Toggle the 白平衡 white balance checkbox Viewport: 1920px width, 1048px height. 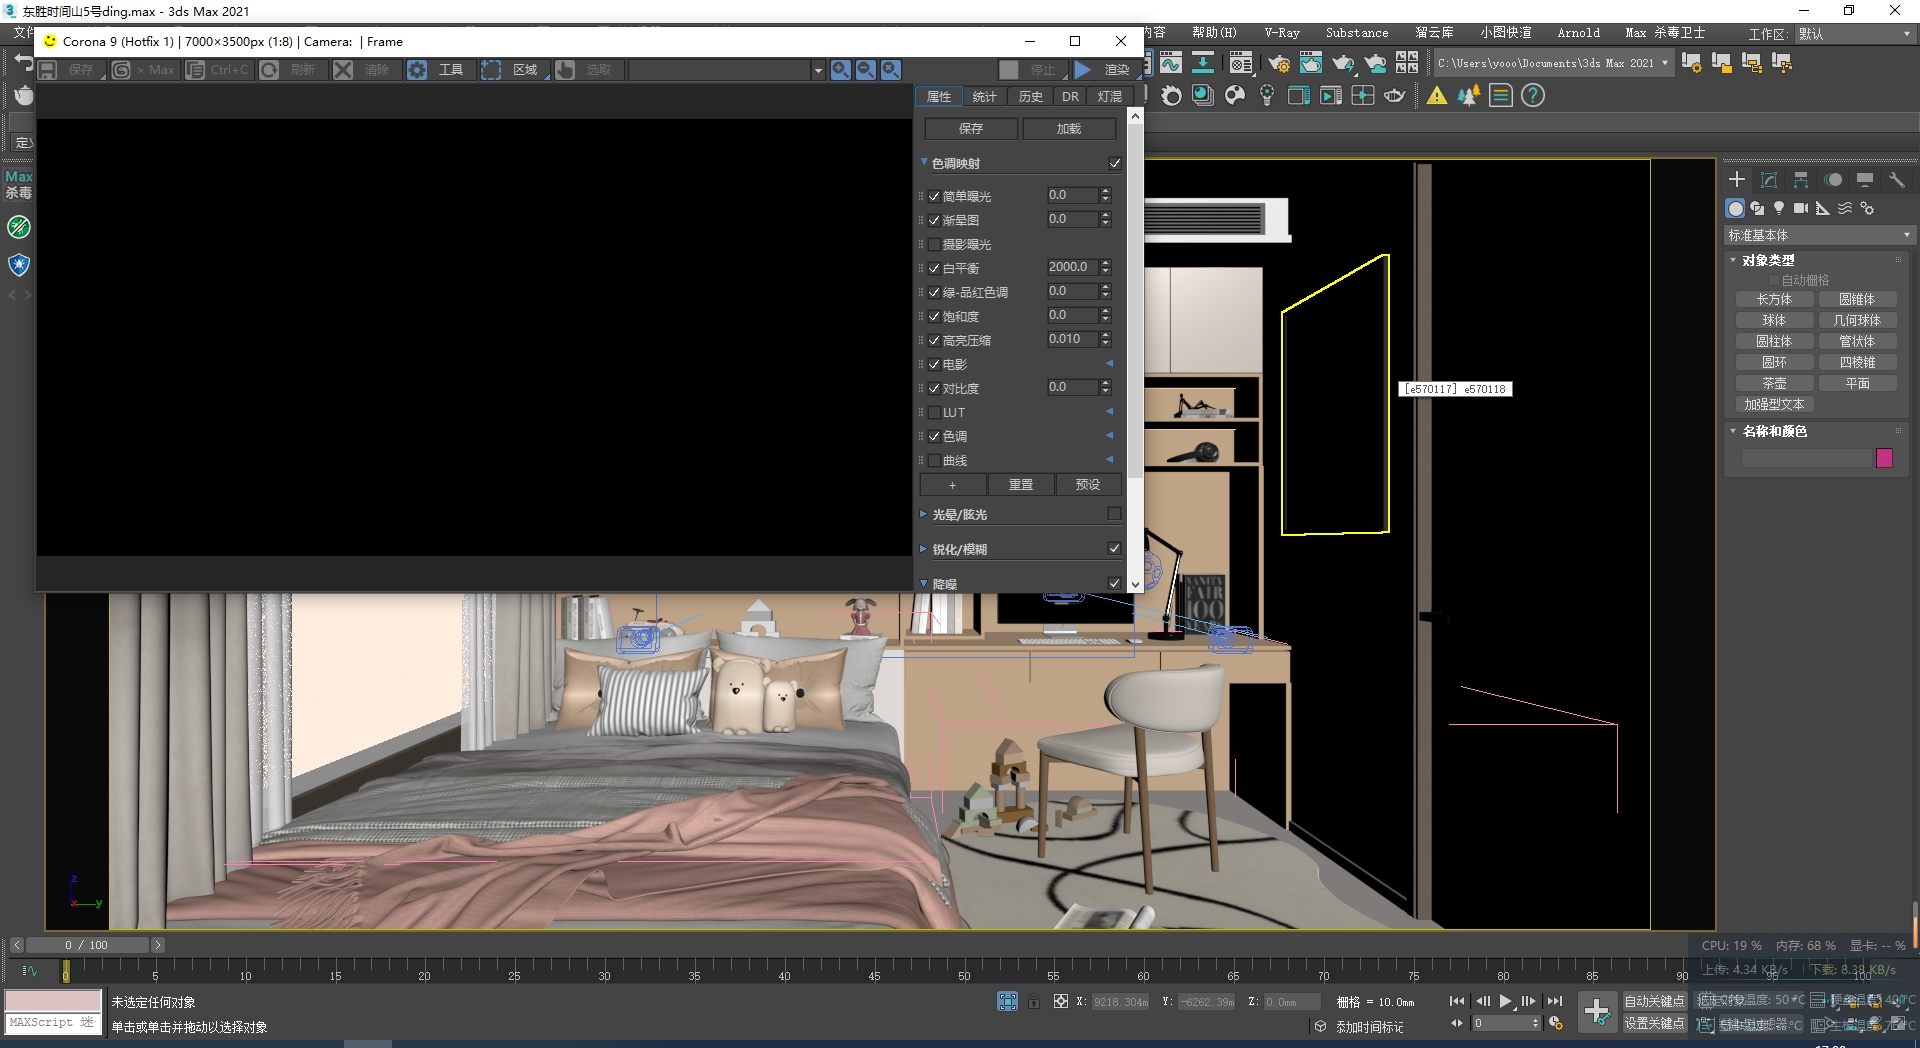click(x=934, y=268)
